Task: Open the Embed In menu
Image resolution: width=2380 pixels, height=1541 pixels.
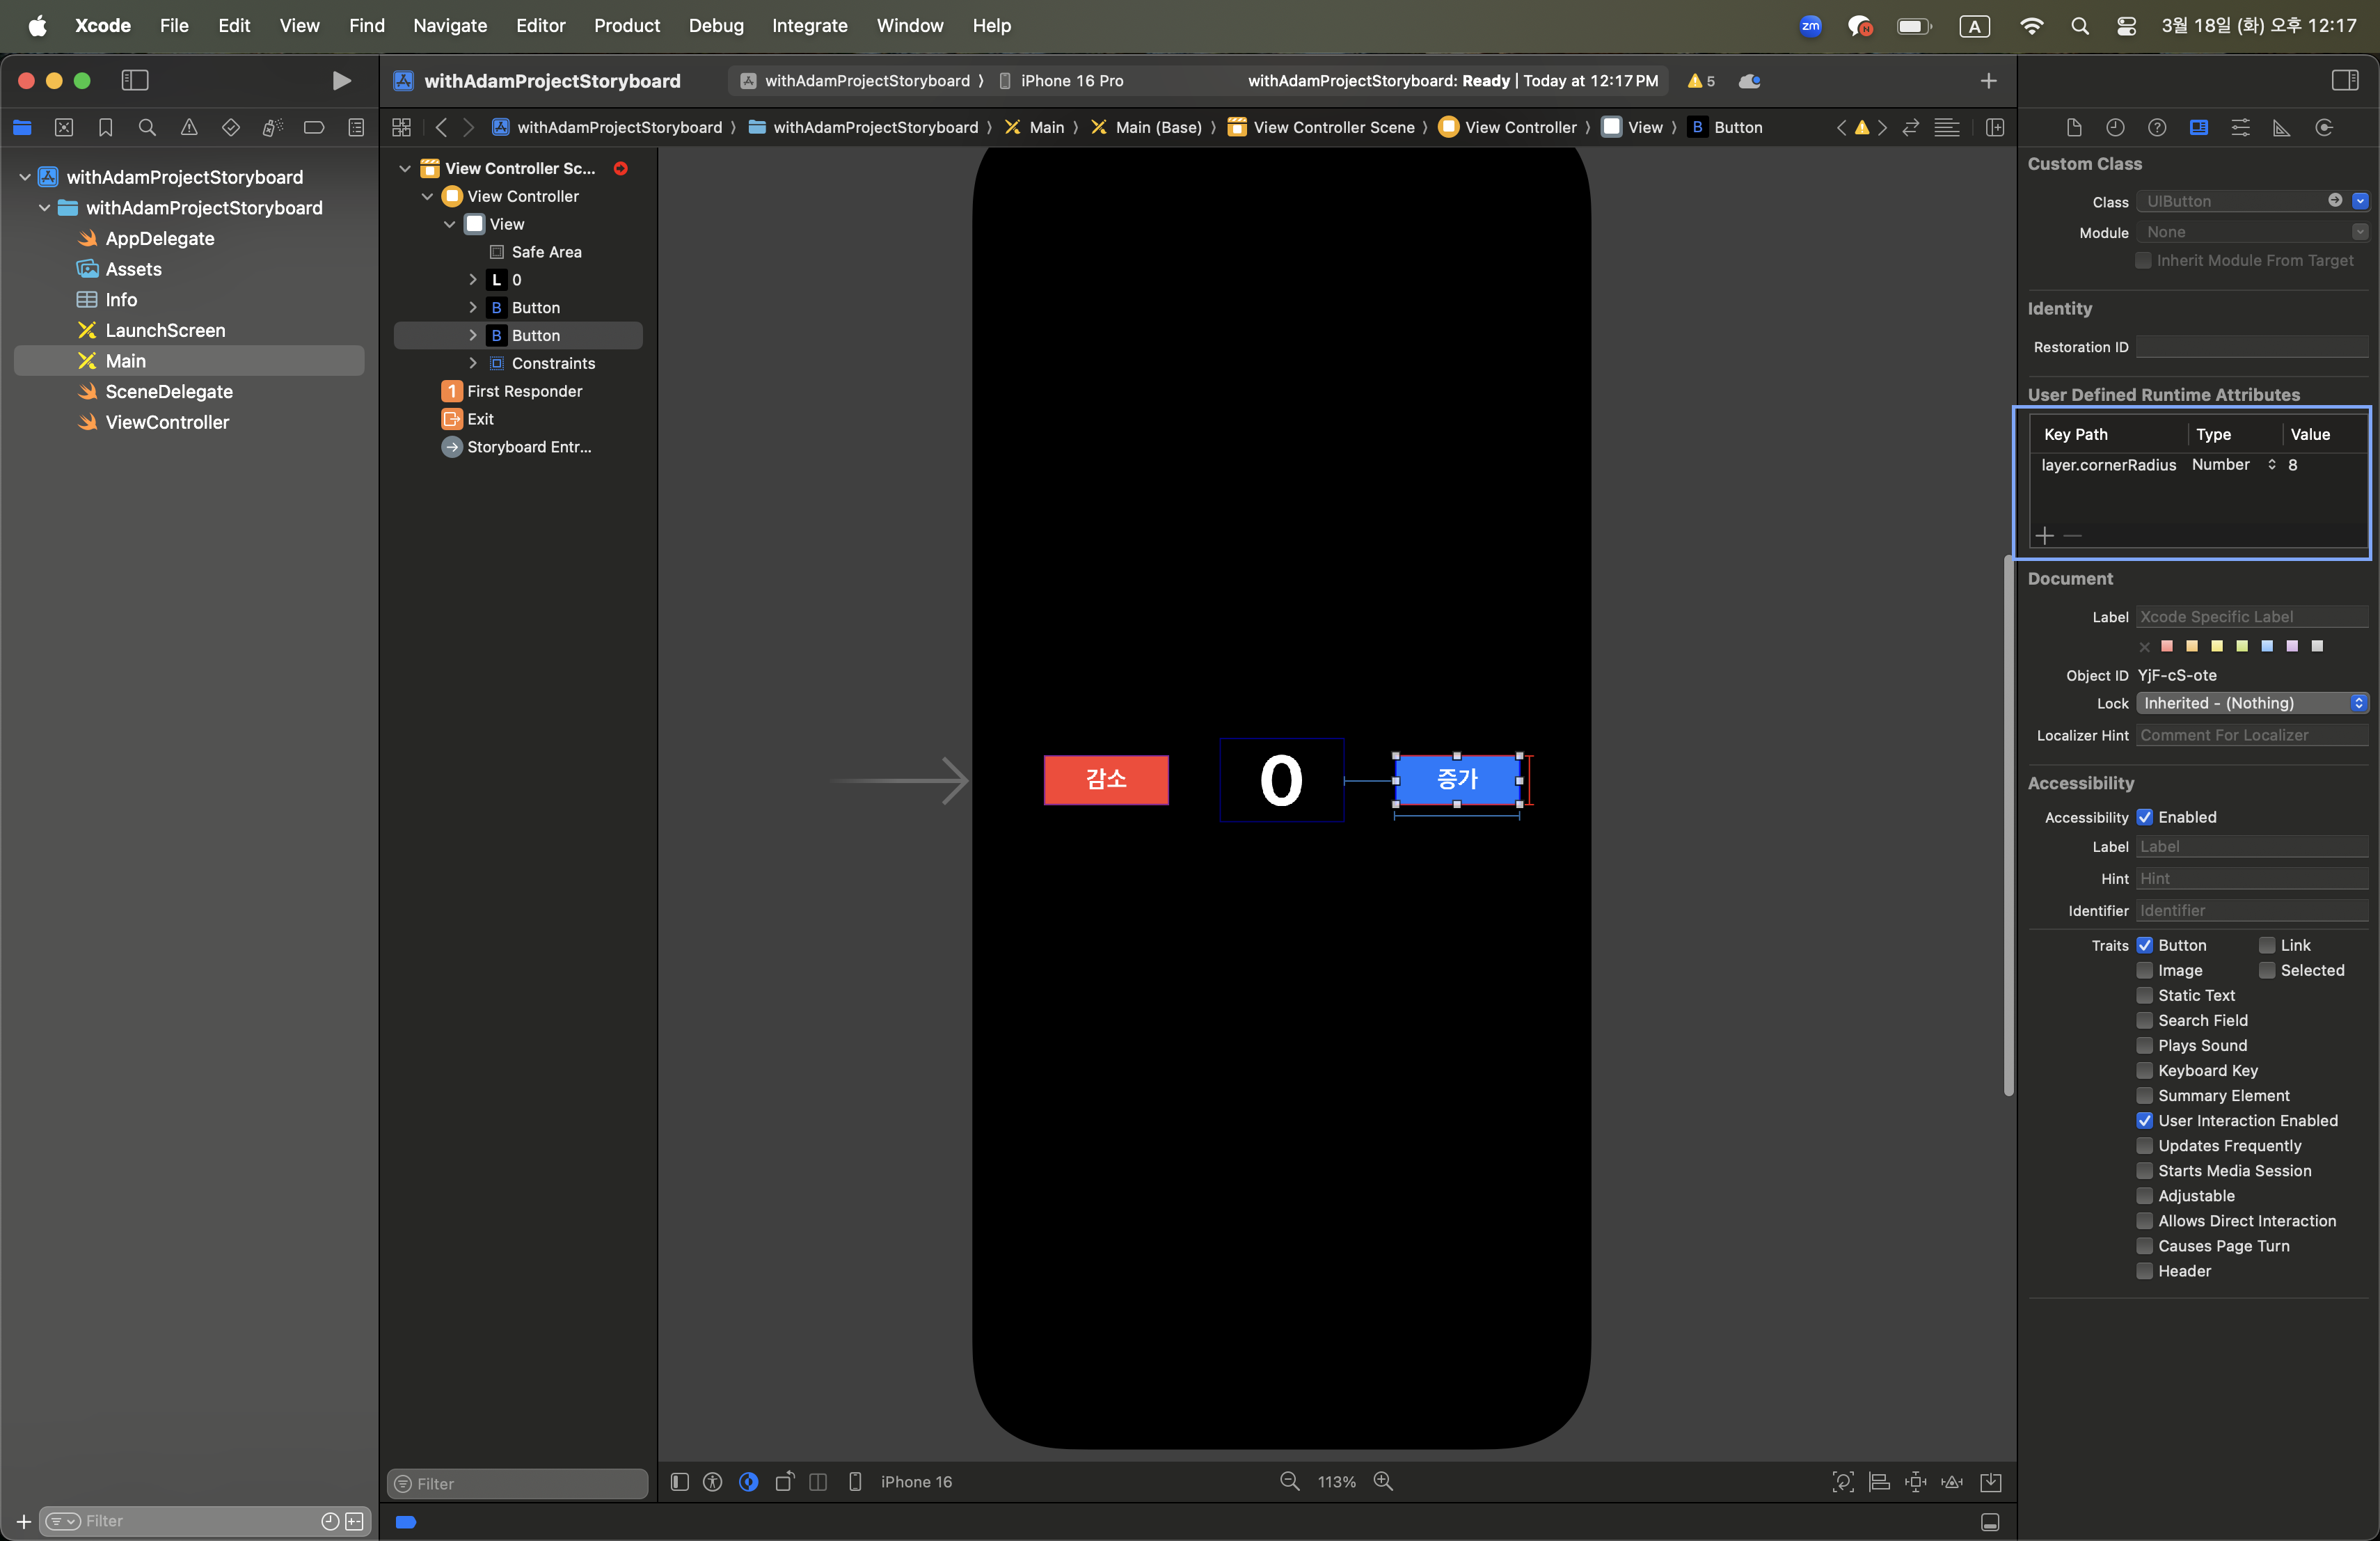Action: click(1991, 1482)
